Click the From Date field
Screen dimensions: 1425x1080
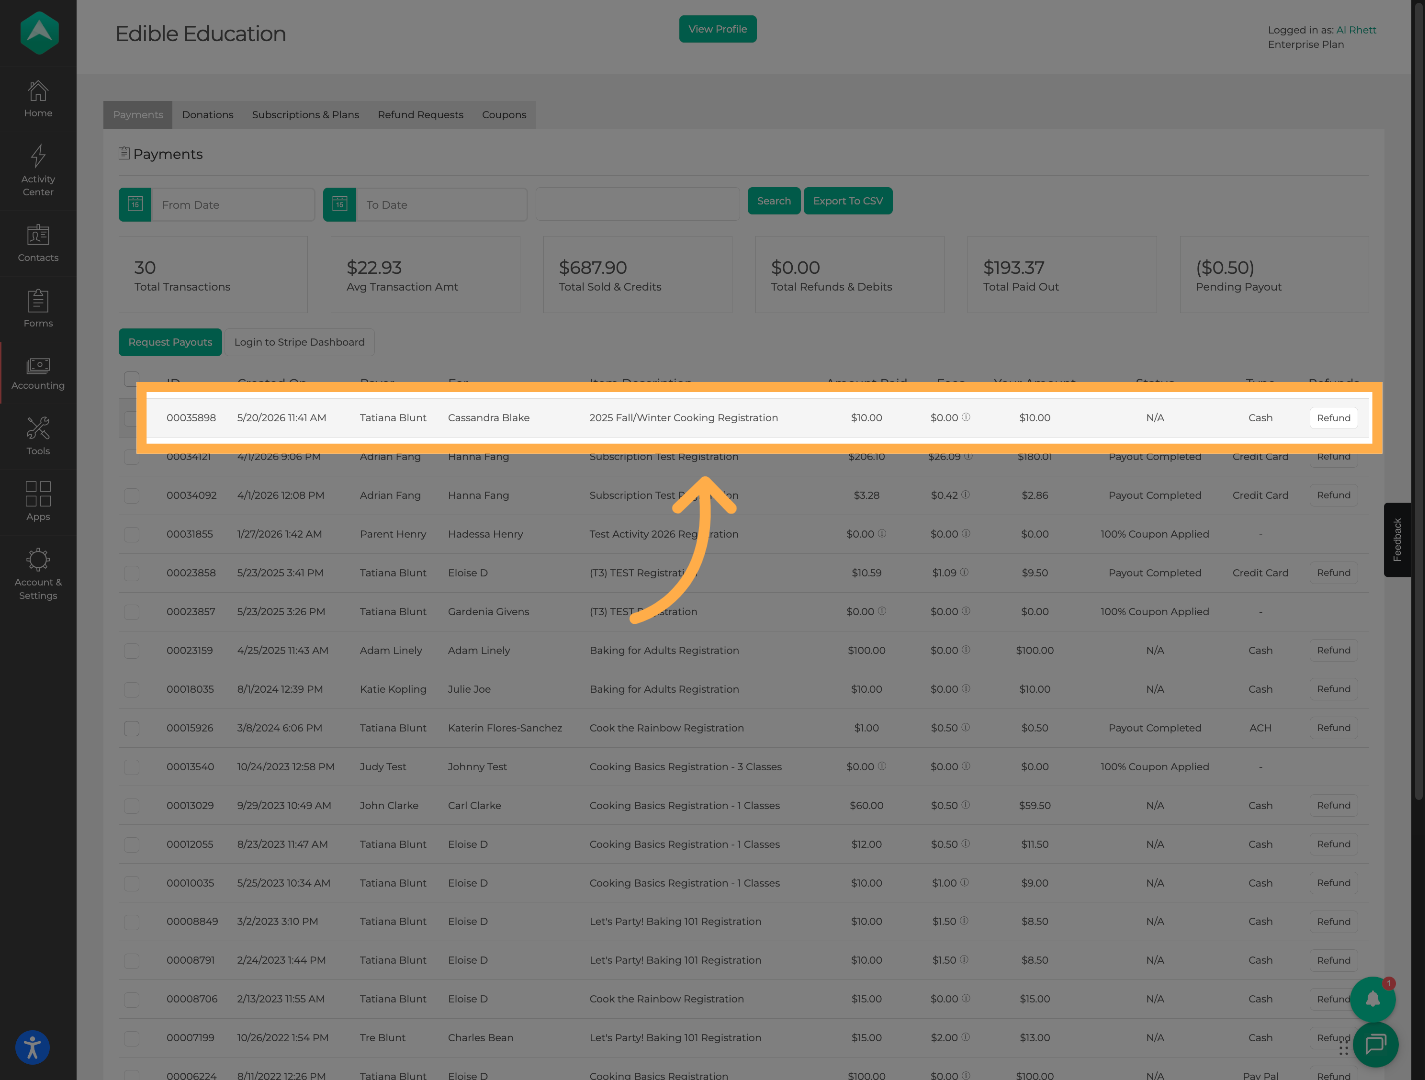(233, 204)
